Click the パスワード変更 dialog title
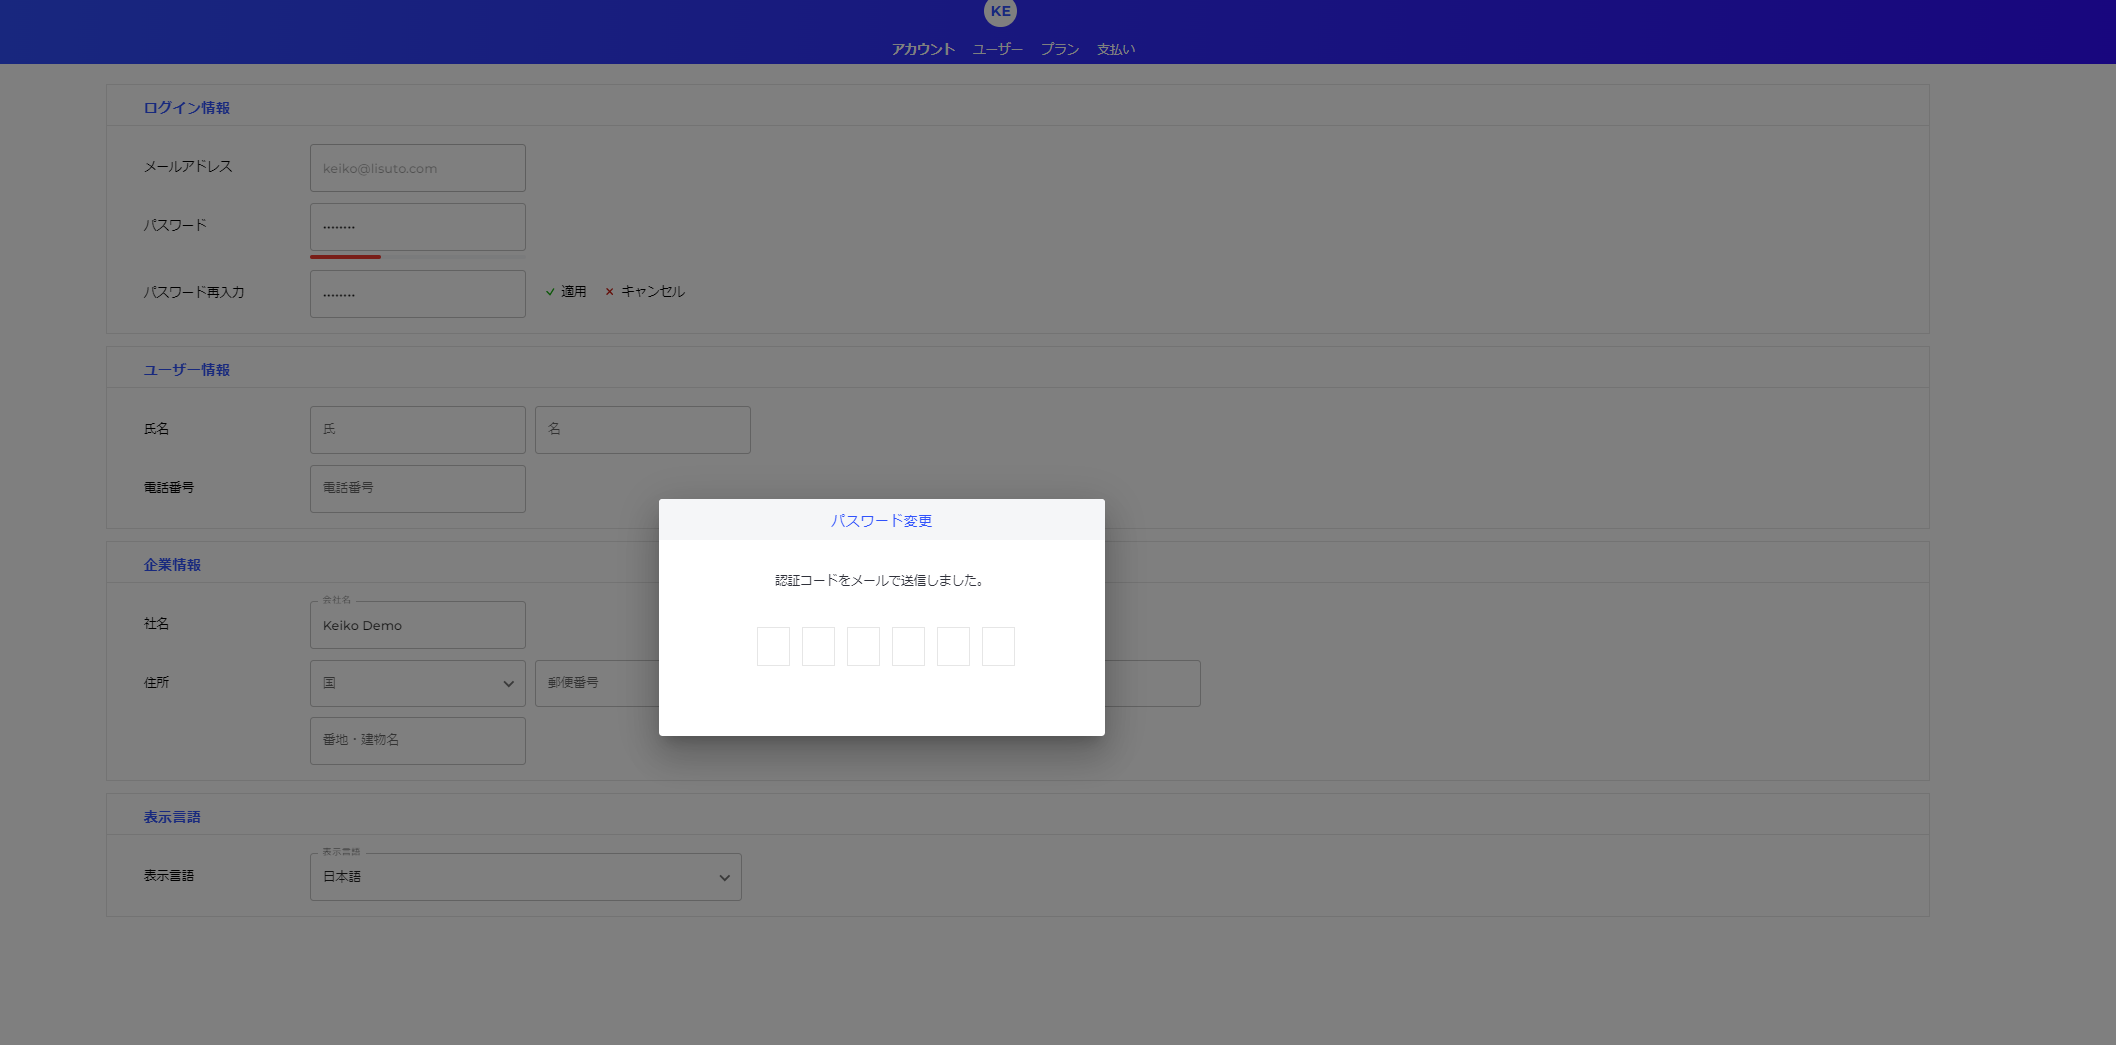This screenshot has width=2116, height=1045. 881,521
